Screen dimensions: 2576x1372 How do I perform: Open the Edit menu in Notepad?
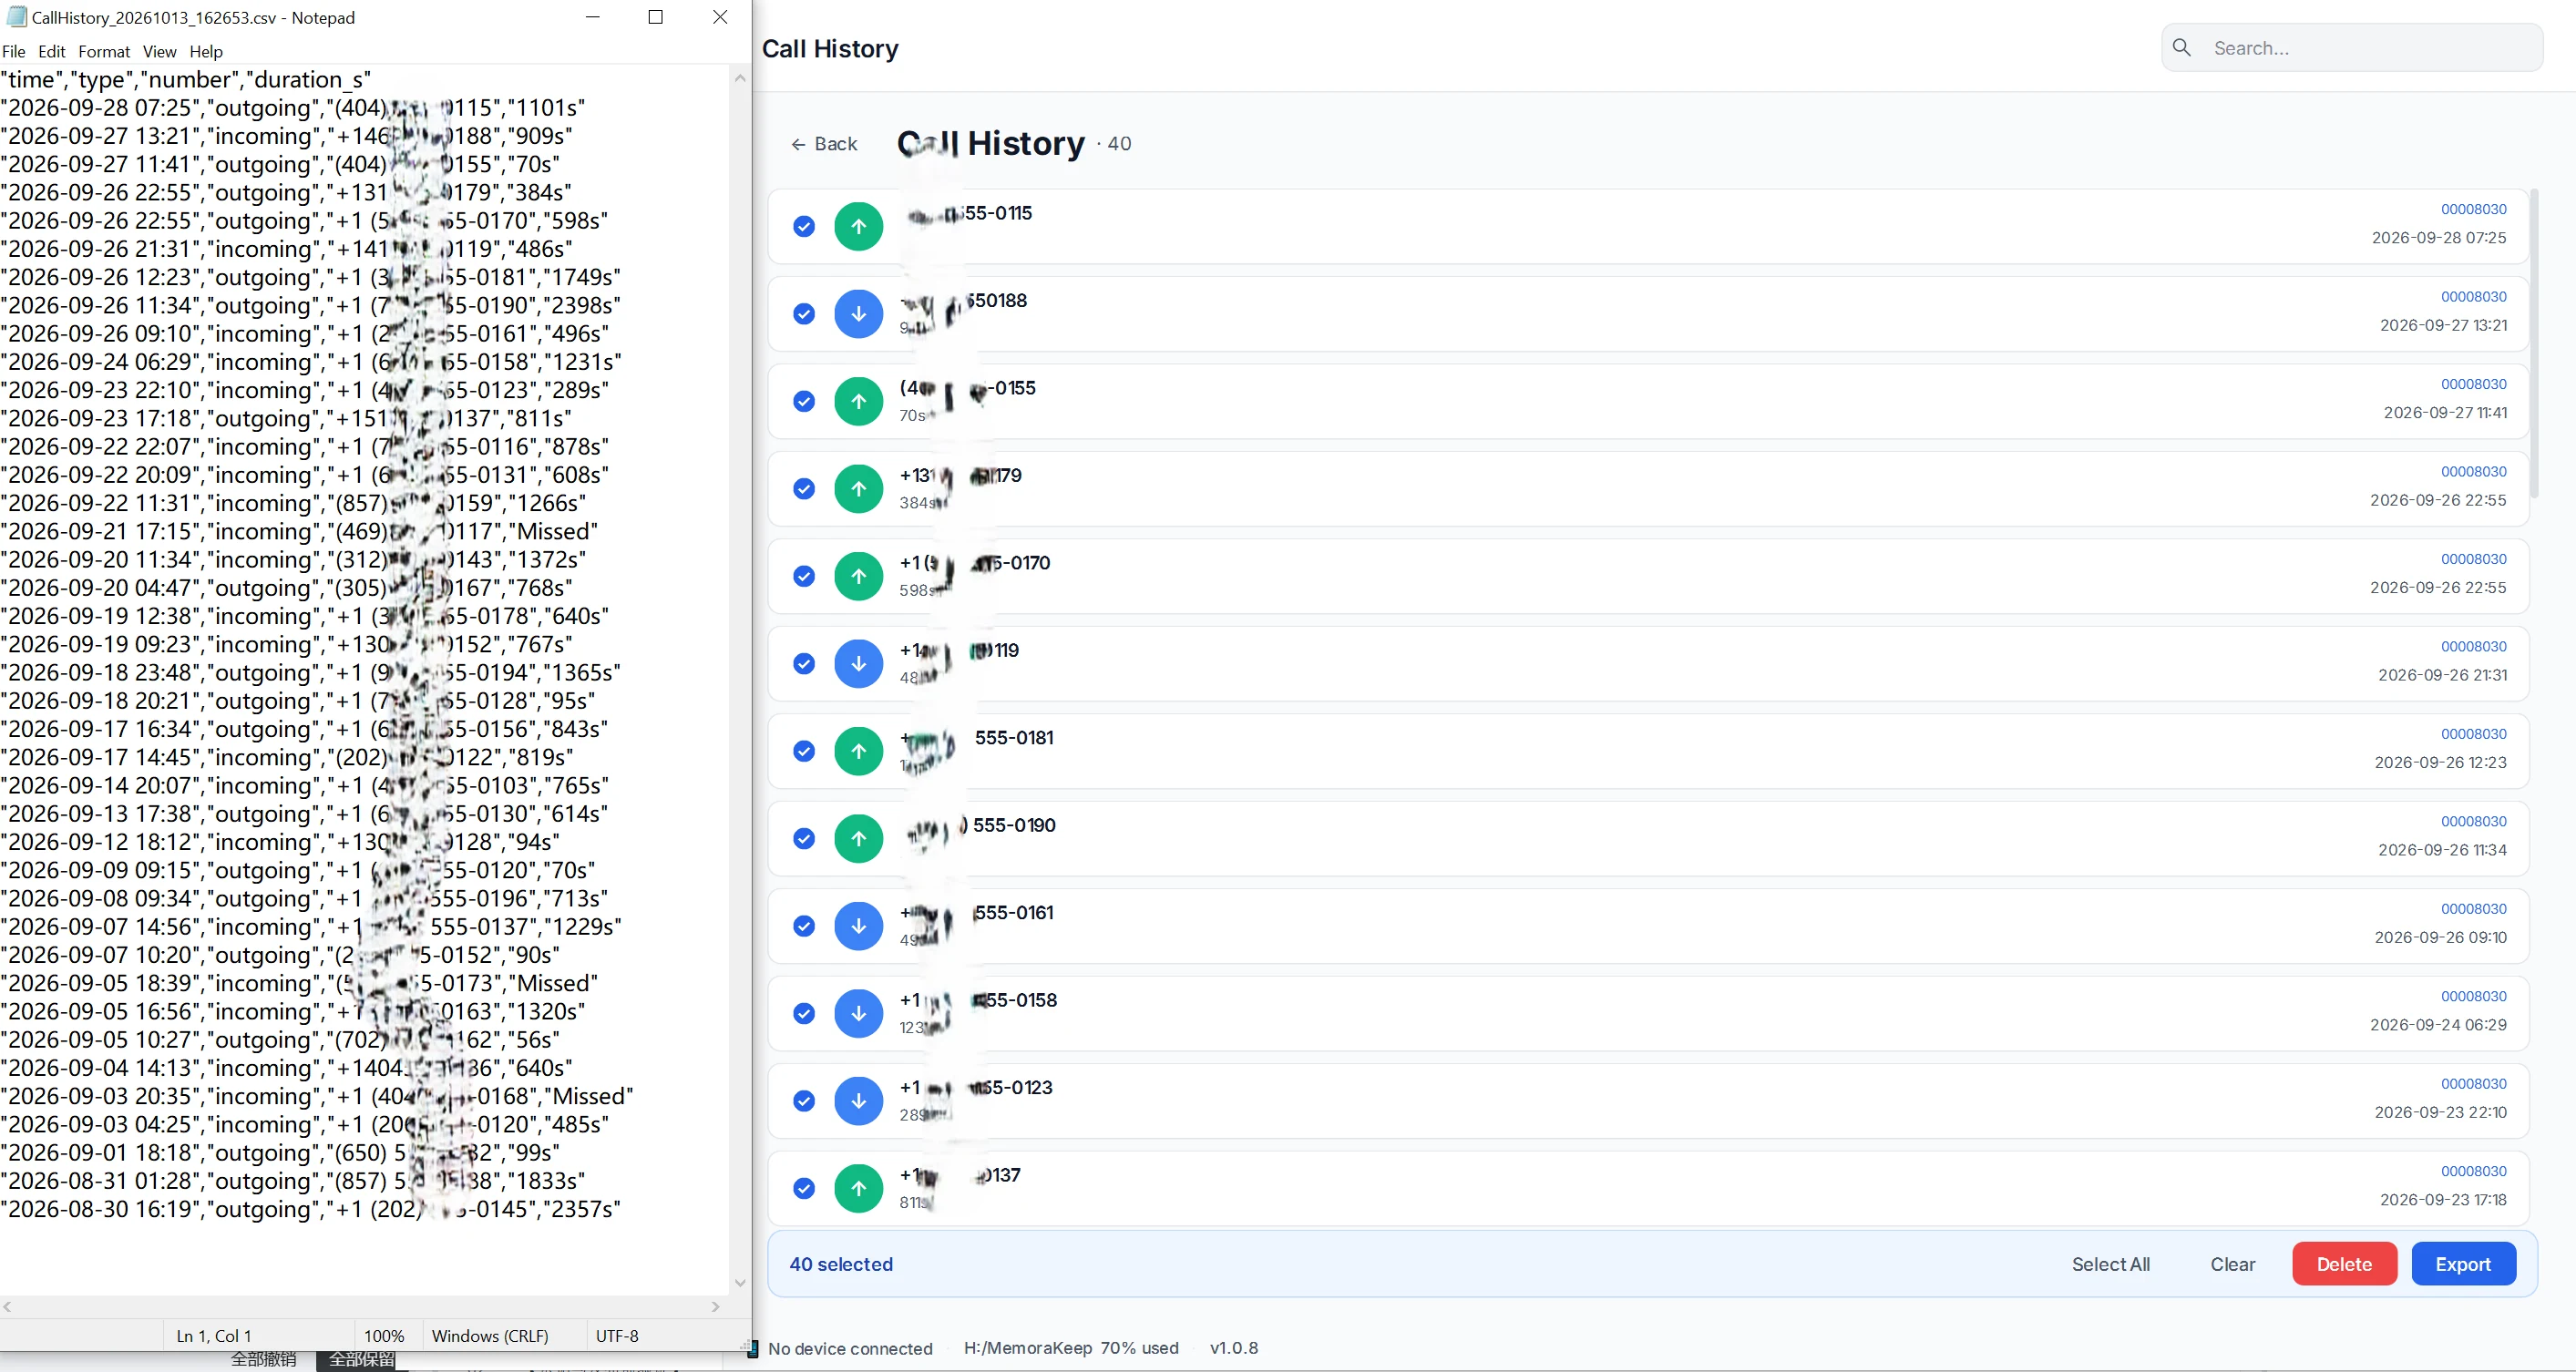52,52
